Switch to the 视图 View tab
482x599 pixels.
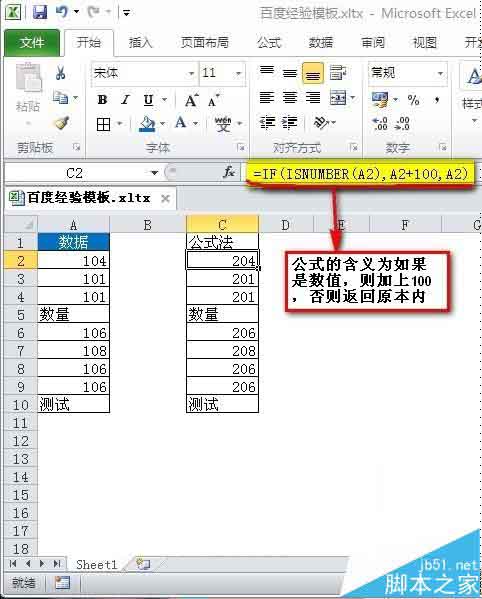[425, 42]
